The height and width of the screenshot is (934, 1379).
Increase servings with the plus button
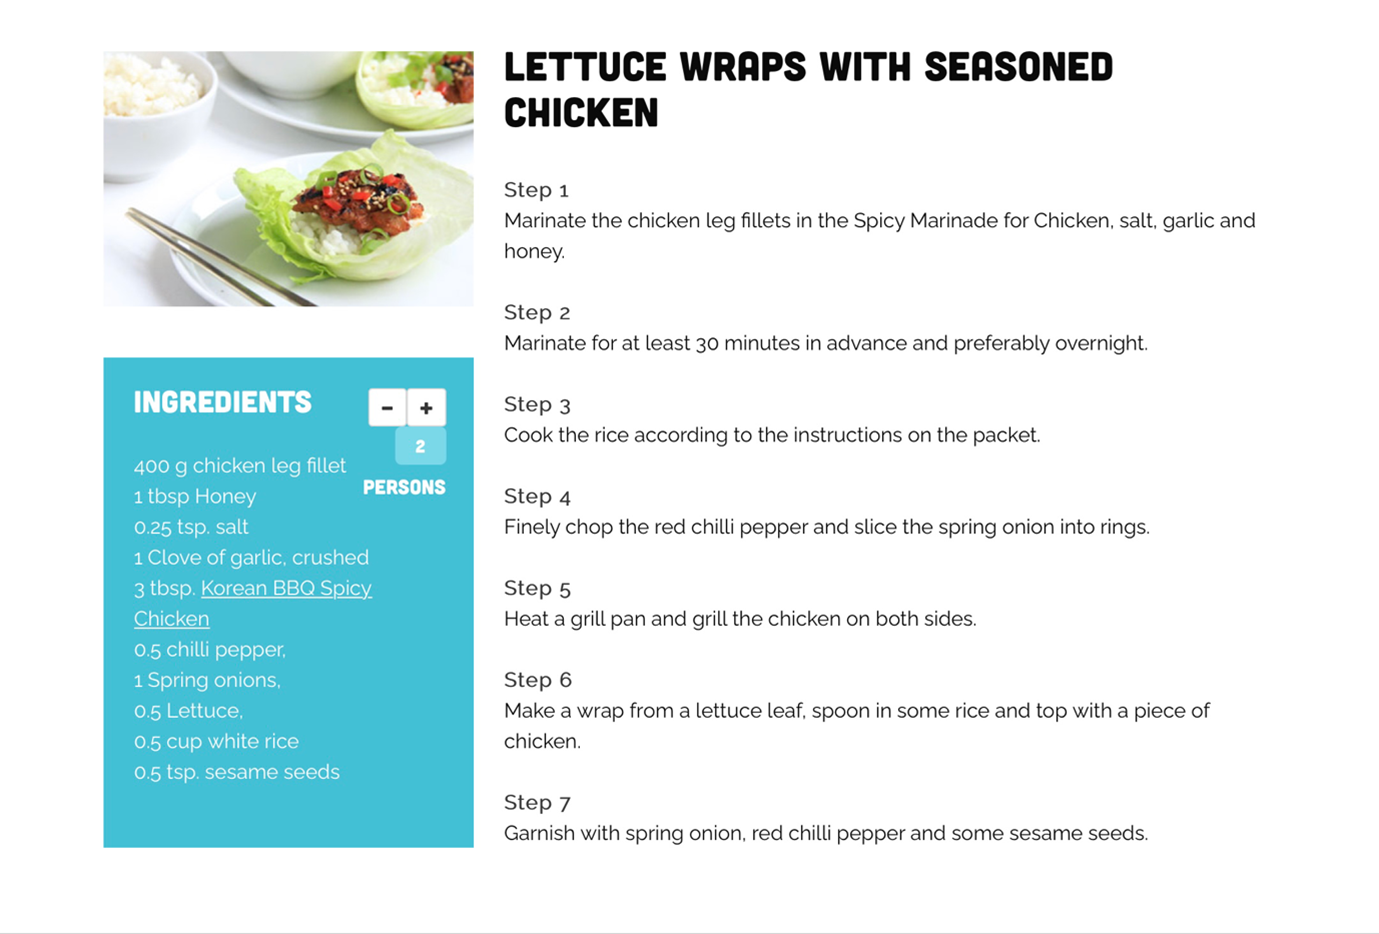click(426, 408)
